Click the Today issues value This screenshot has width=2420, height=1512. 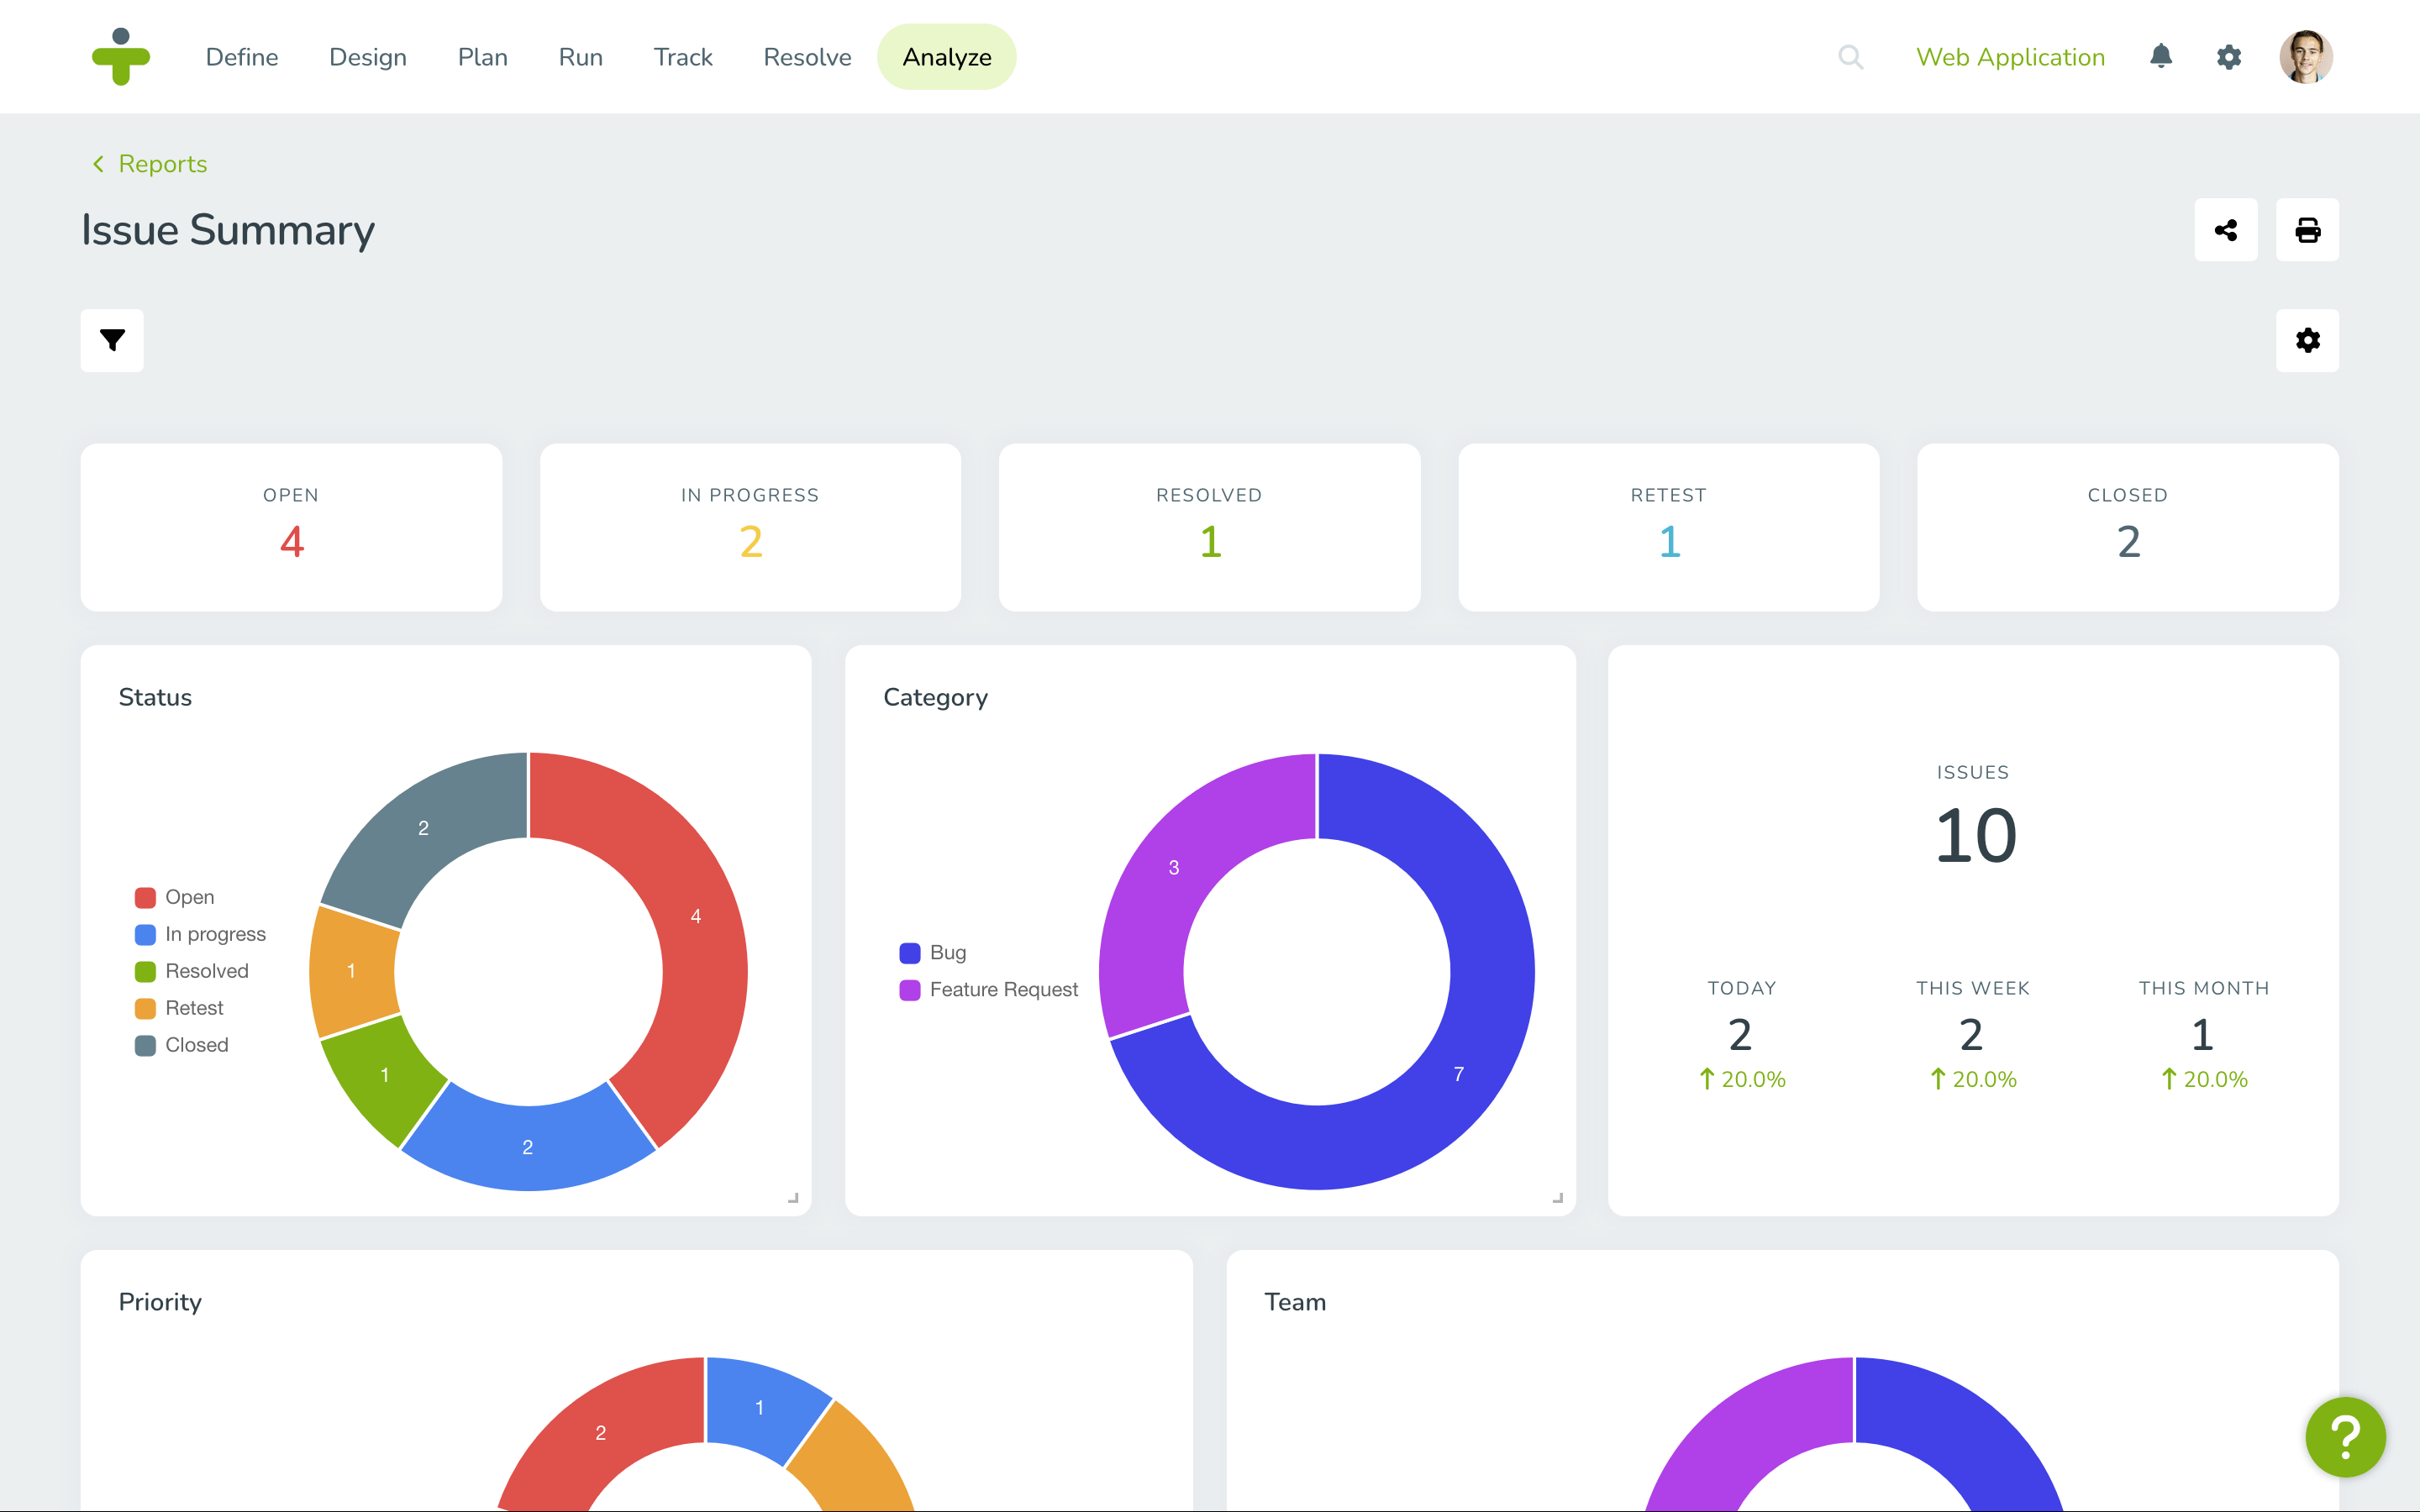(1740, 1034)
